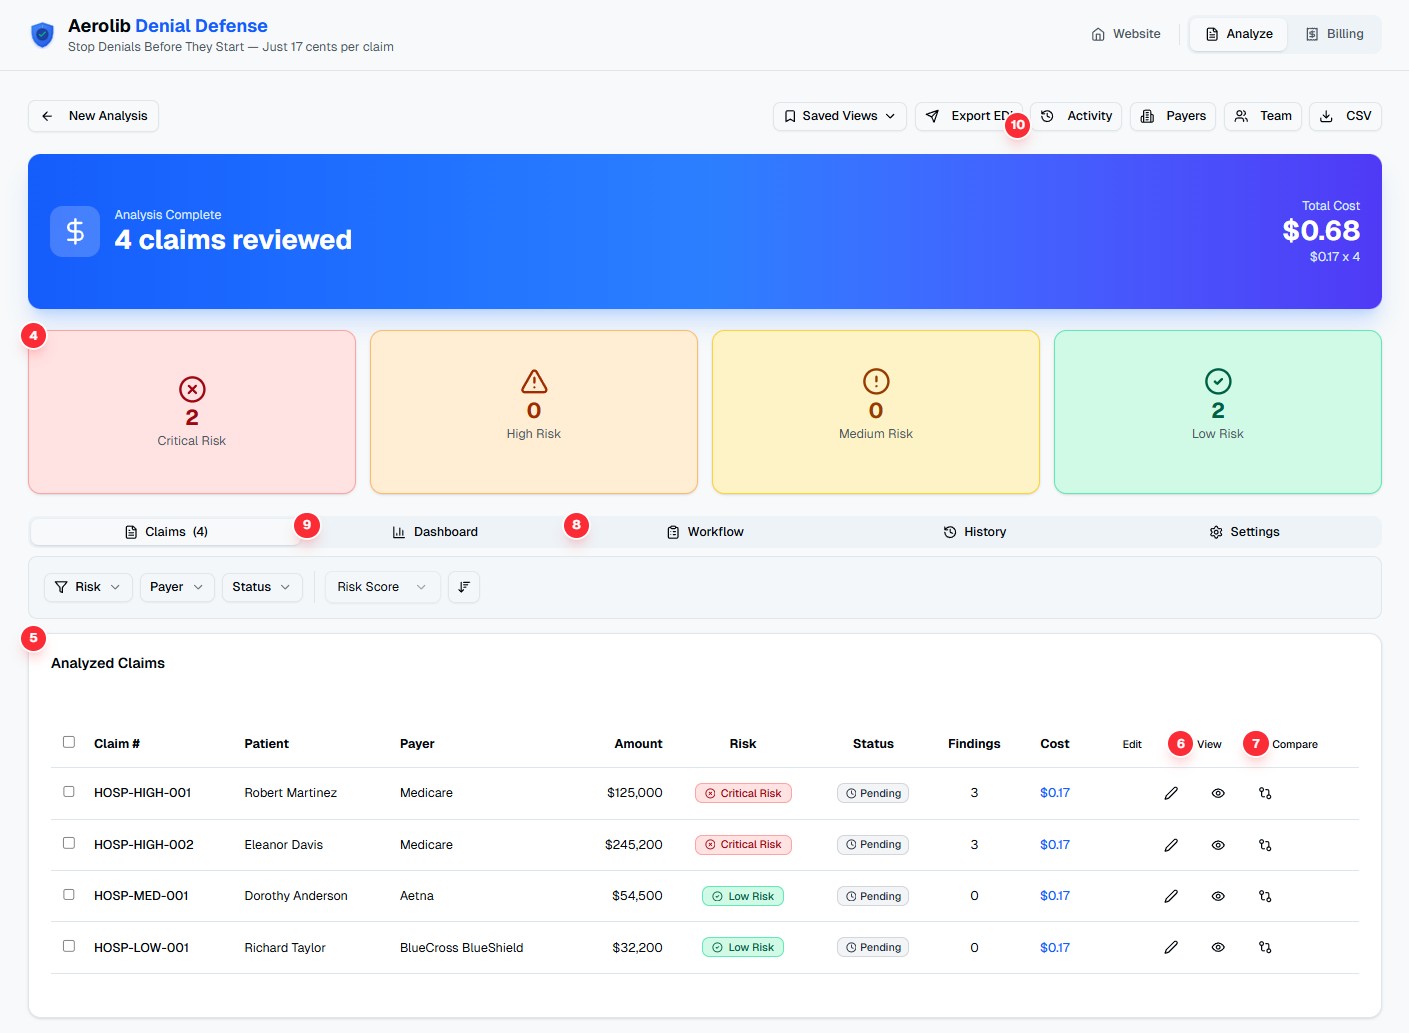Click the $0.17 cost link on HOSP-HIGH-001
Screen dimensions: 1409x1033
(x=1054, y=793)
